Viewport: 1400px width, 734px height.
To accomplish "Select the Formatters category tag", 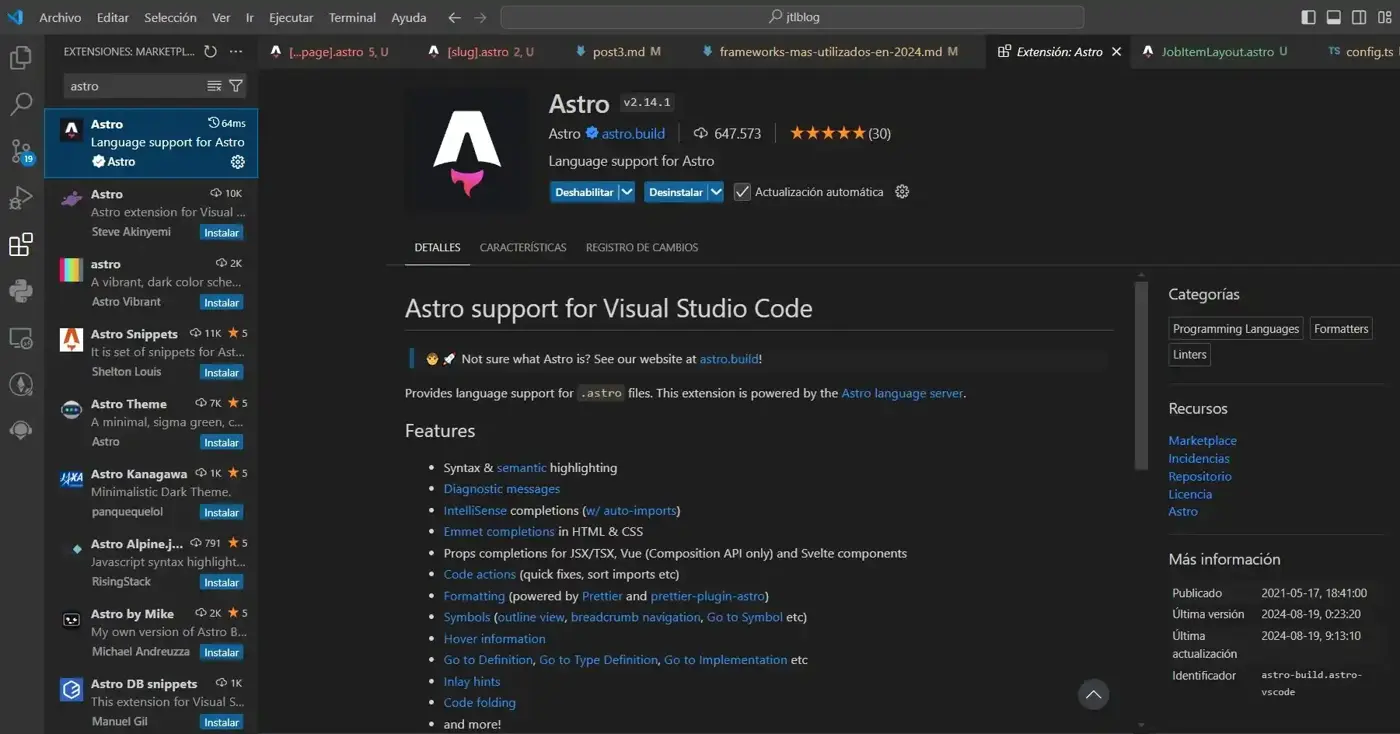I will 1341,329.
